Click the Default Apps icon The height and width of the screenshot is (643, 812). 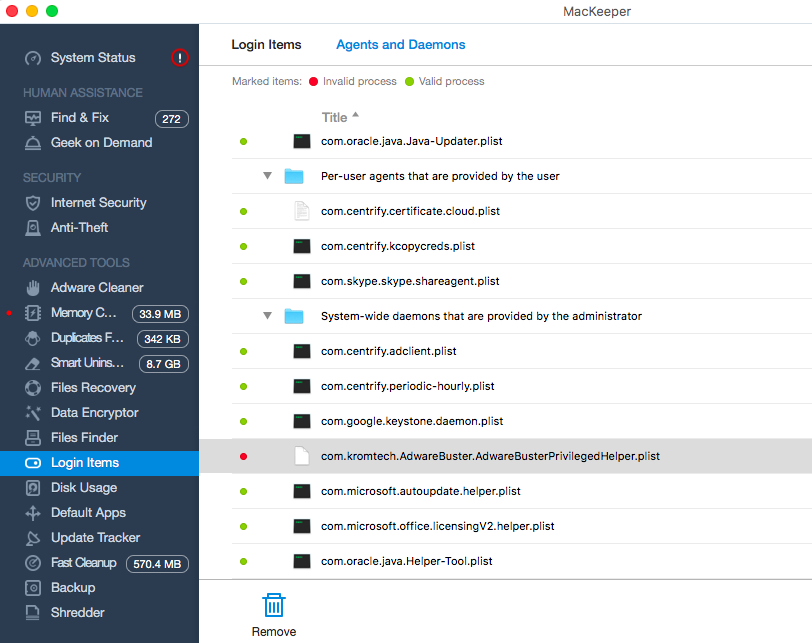pos(33,513)
